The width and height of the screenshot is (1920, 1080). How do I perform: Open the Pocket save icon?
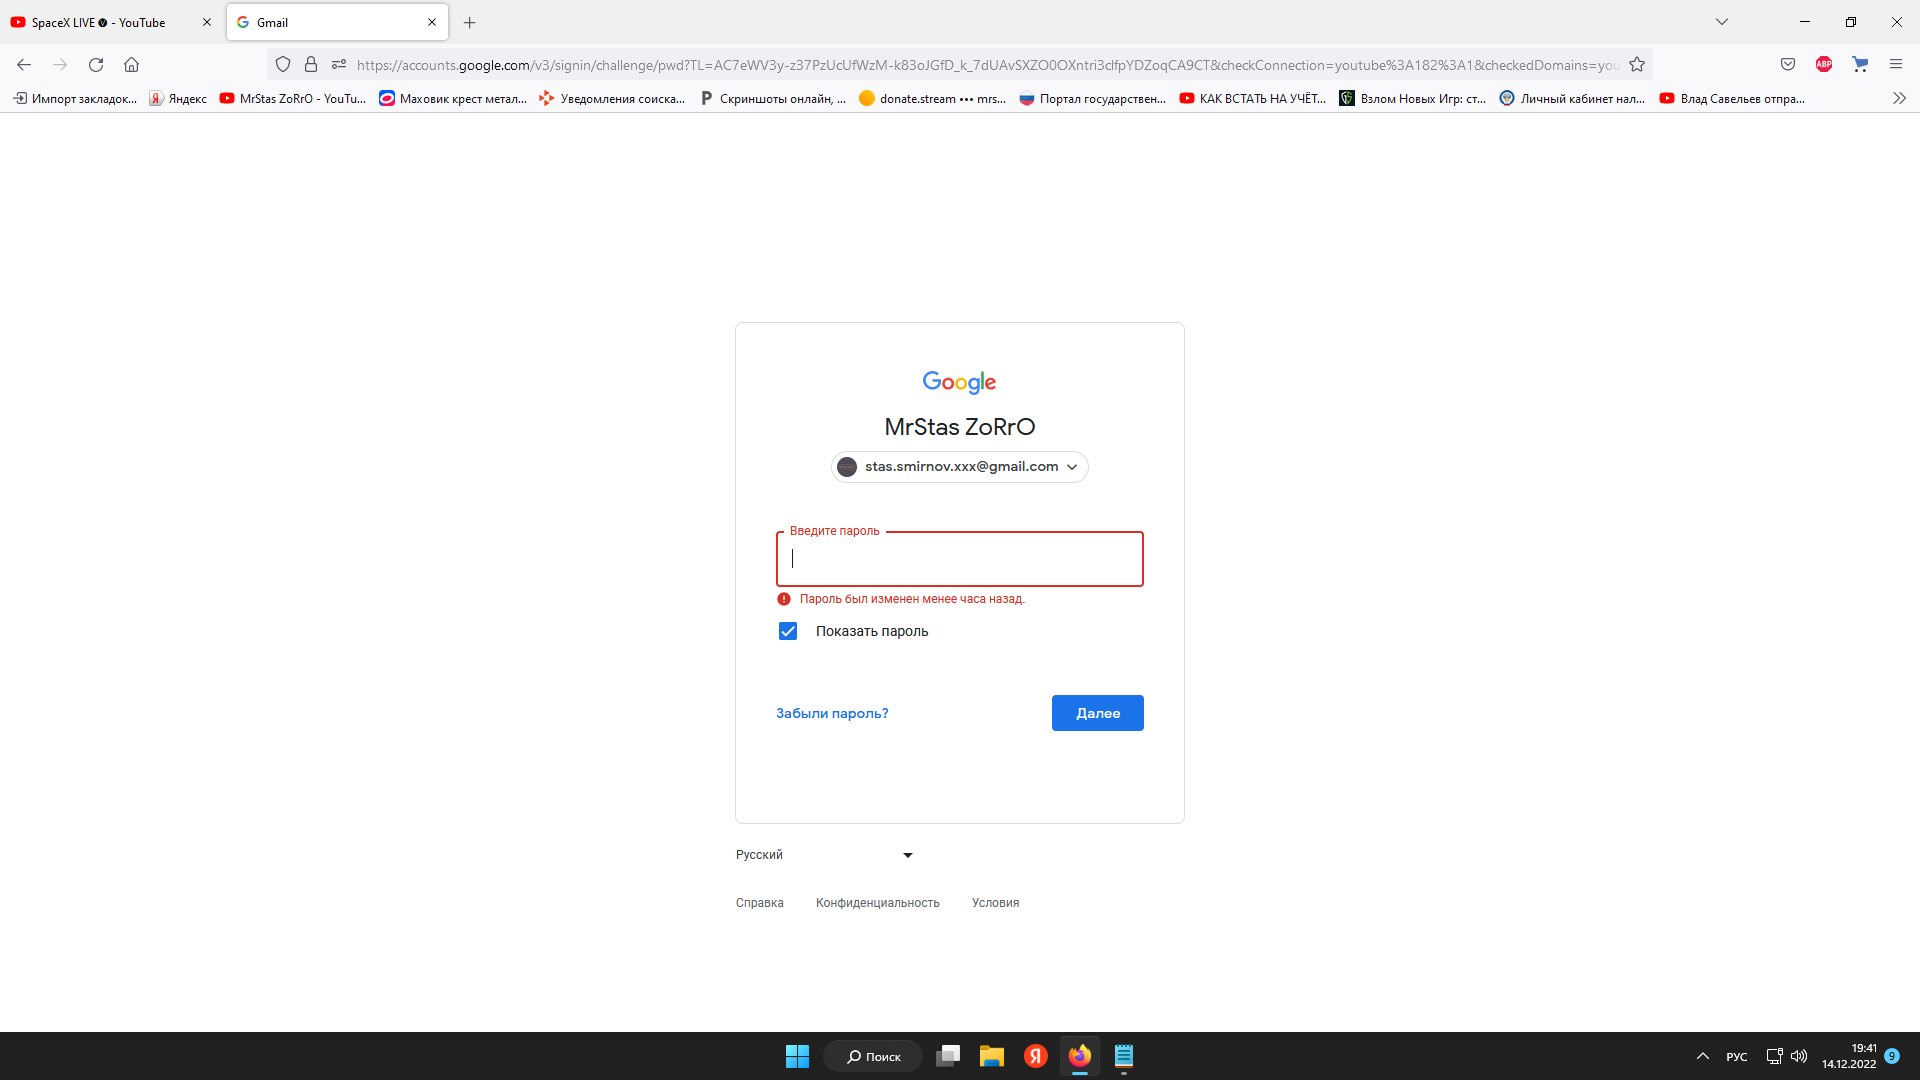pyautogui.click(x=1788, y=65)
